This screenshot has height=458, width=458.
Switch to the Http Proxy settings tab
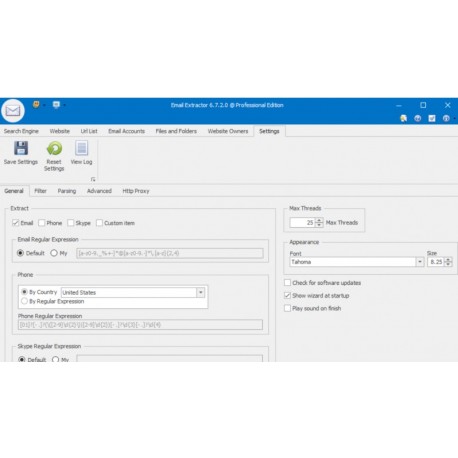[136, 191]
